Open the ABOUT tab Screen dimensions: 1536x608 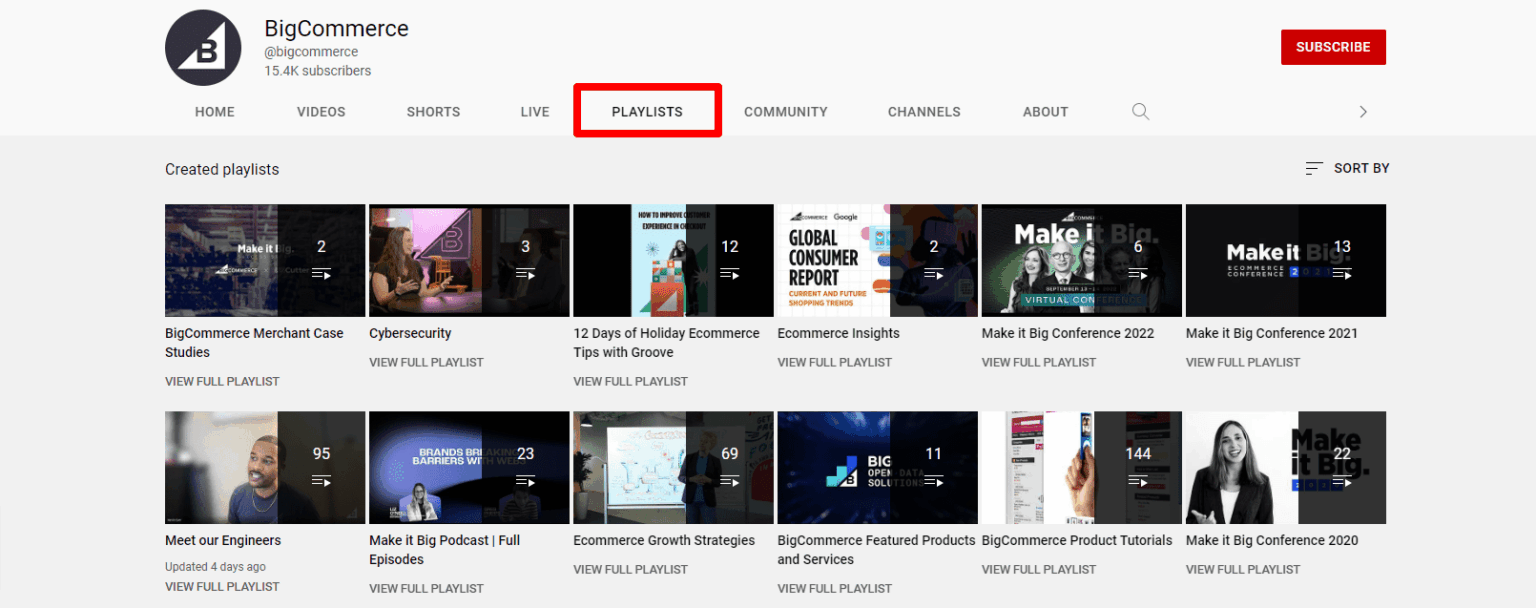[1045, 112]
